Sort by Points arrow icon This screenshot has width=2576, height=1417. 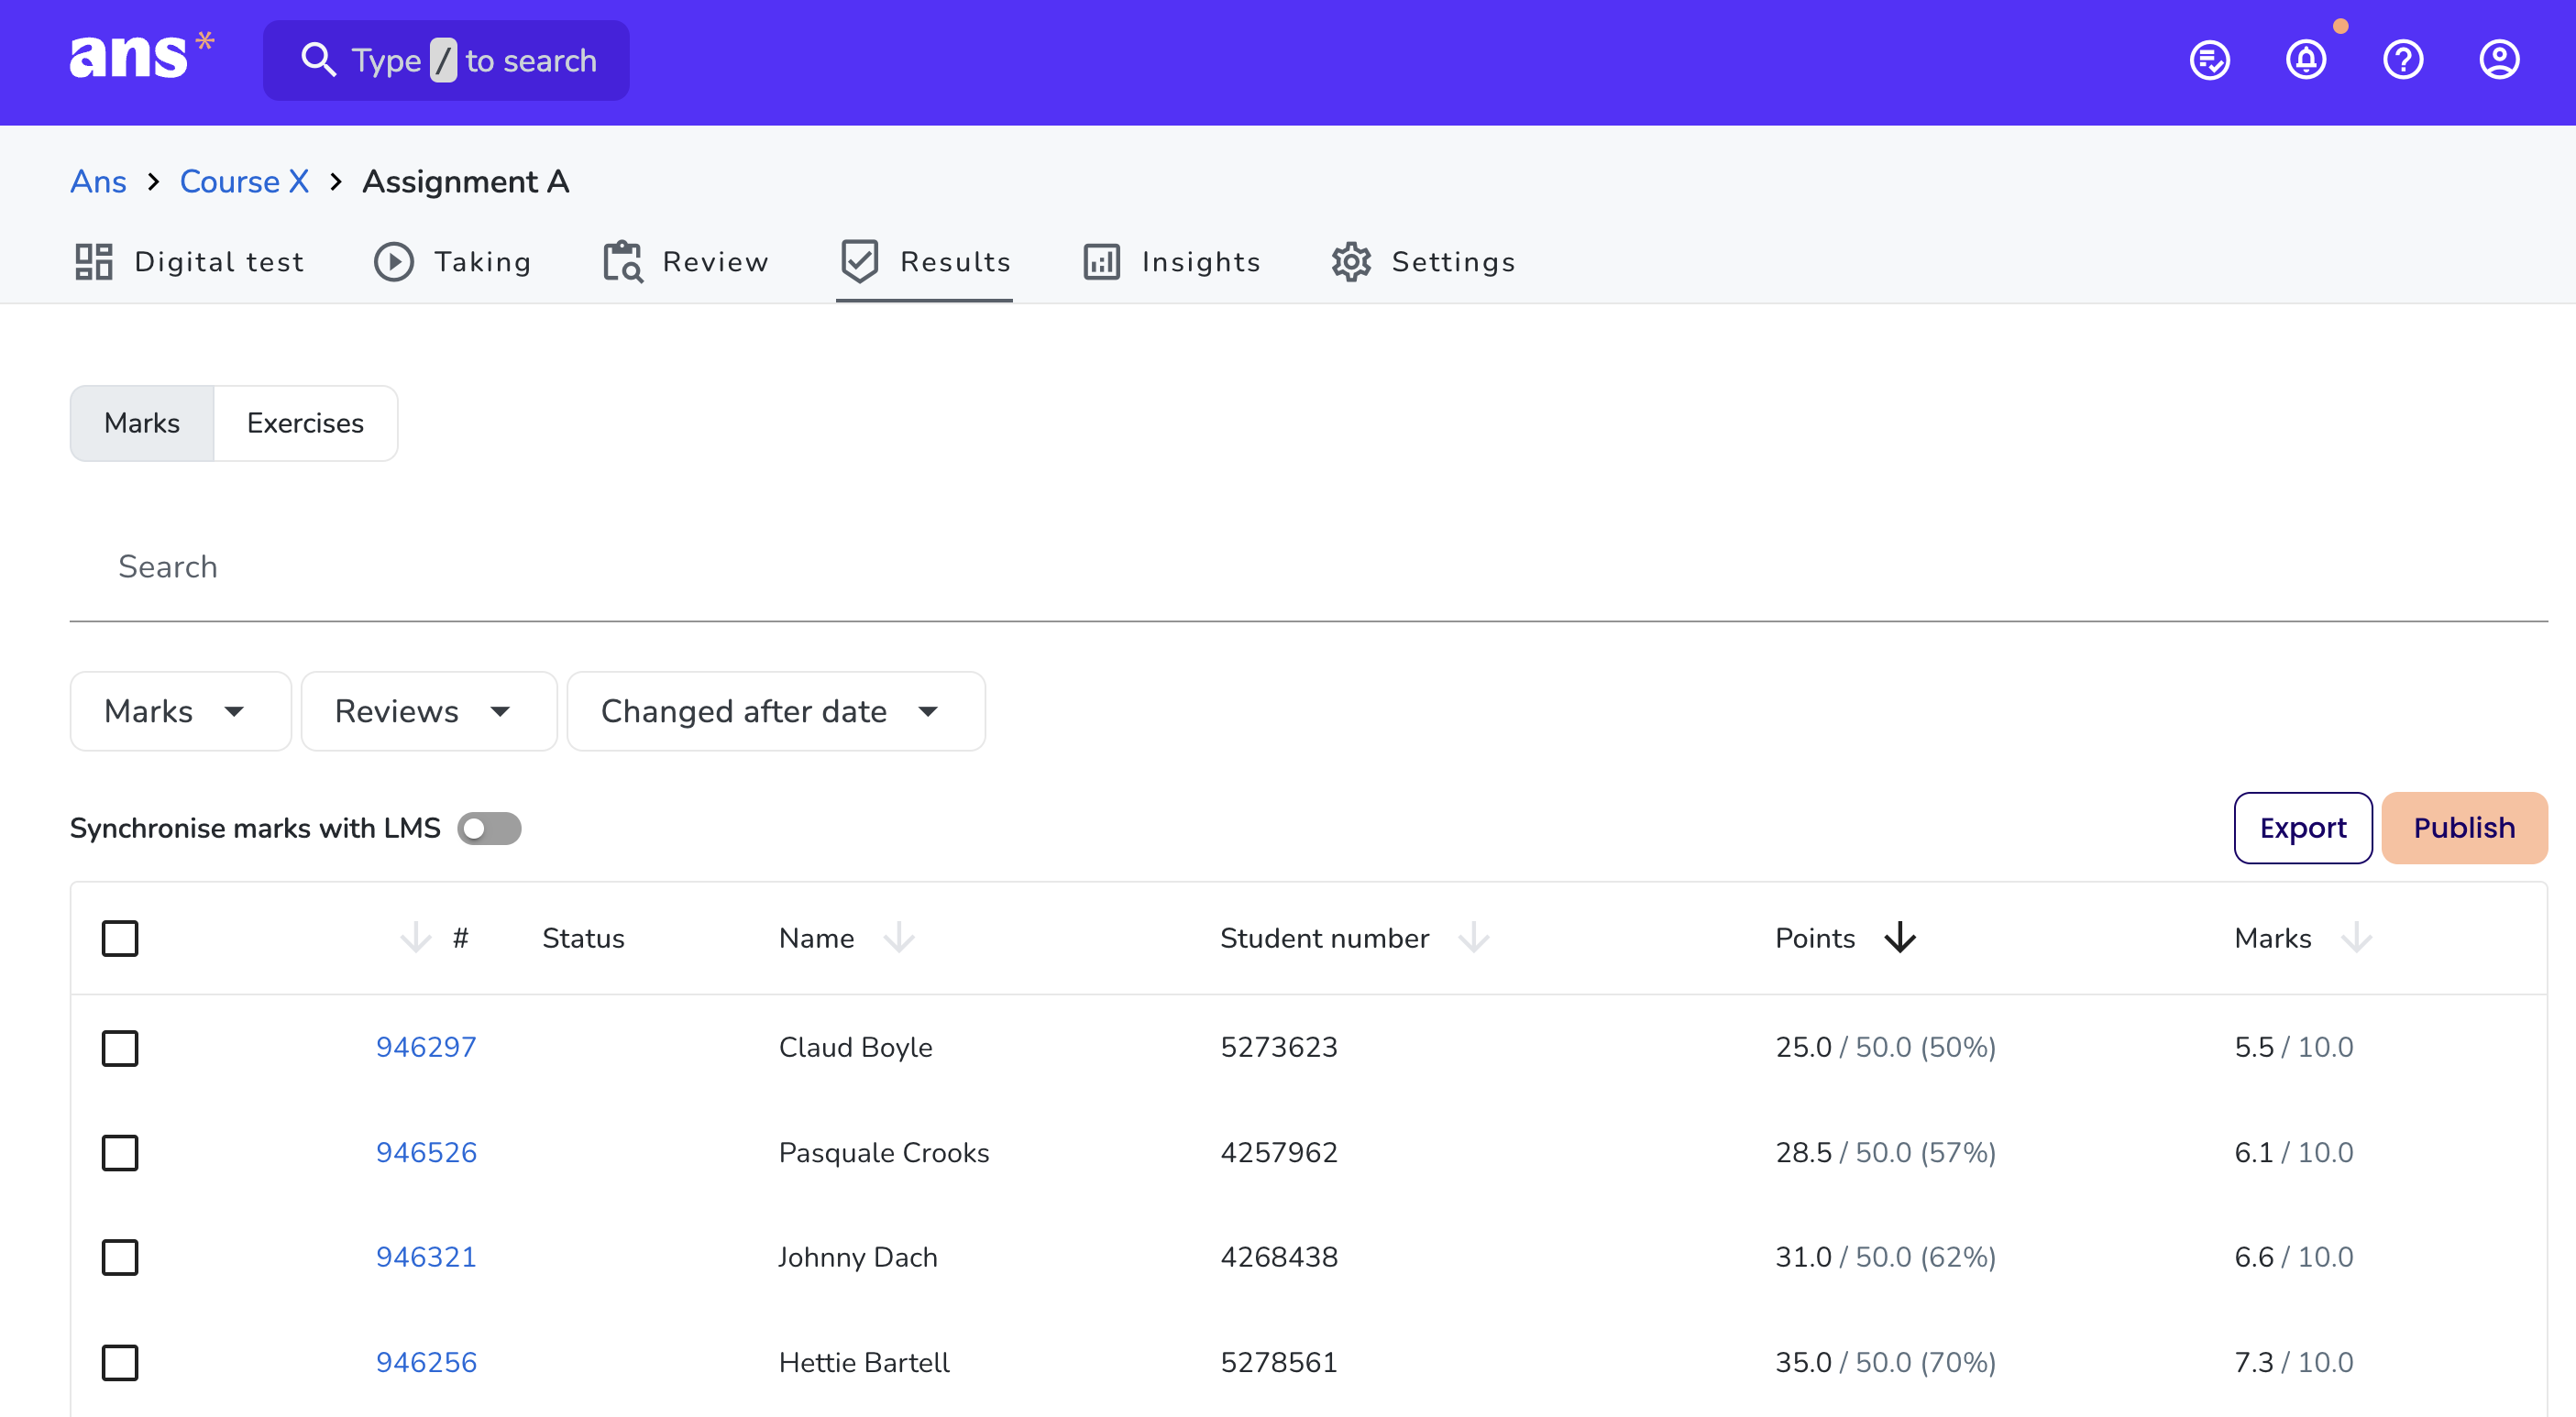tap(1899, 938)
